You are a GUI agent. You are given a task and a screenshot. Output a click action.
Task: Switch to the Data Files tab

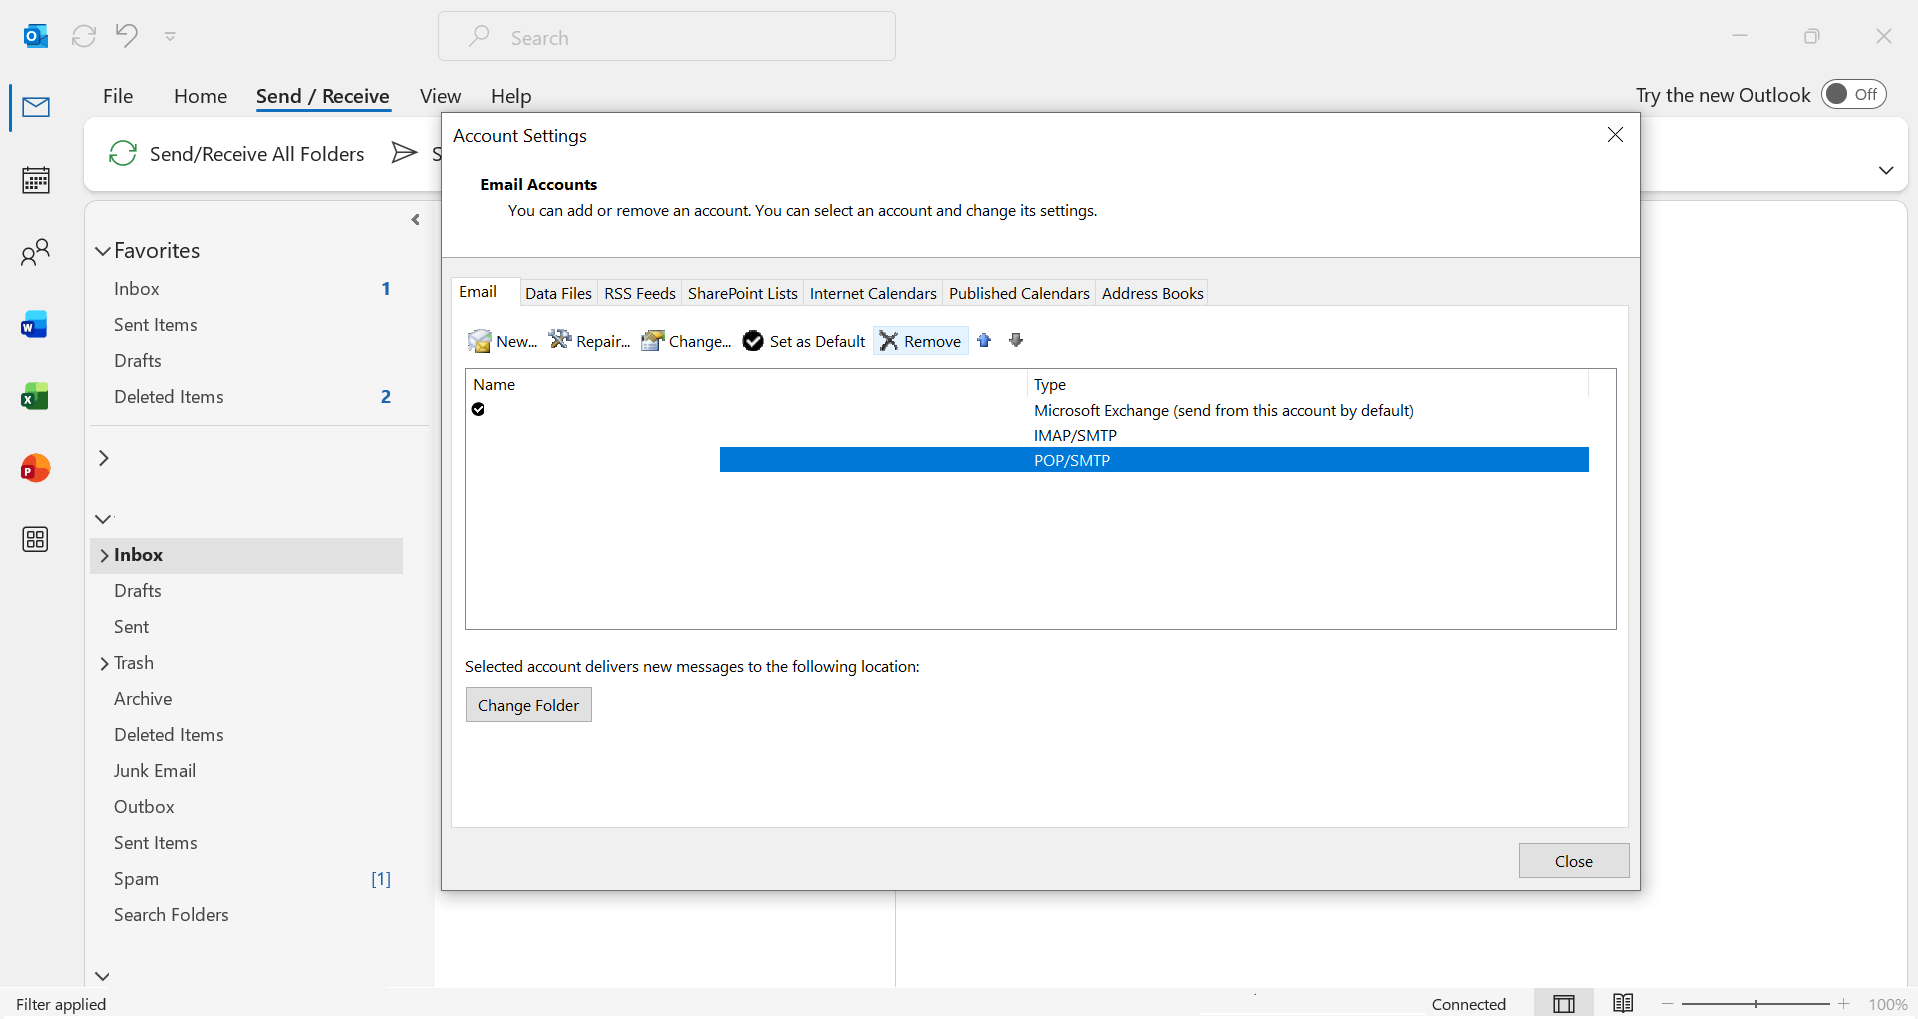559,293
